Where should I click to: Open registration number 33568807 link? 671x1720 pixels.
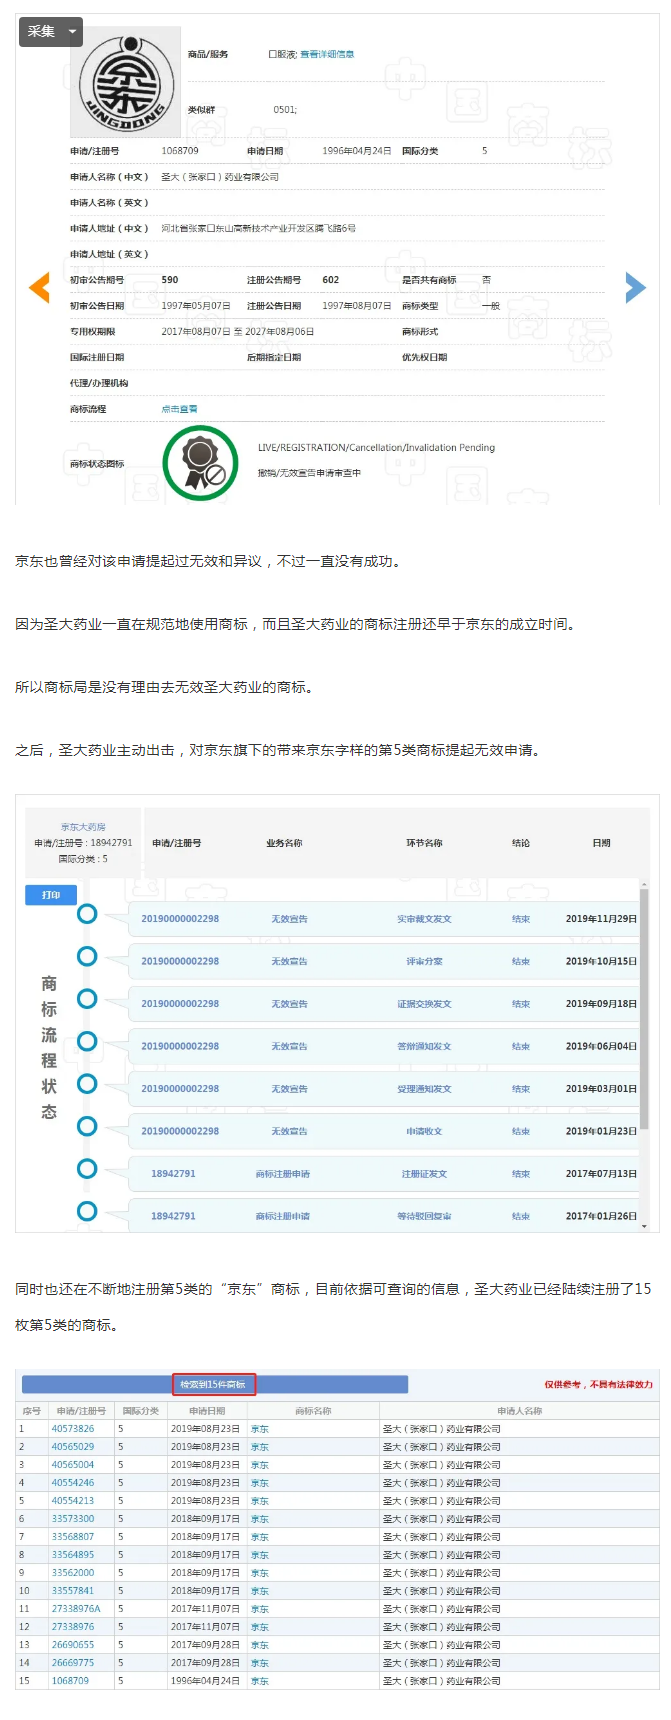pos(73,1537)
